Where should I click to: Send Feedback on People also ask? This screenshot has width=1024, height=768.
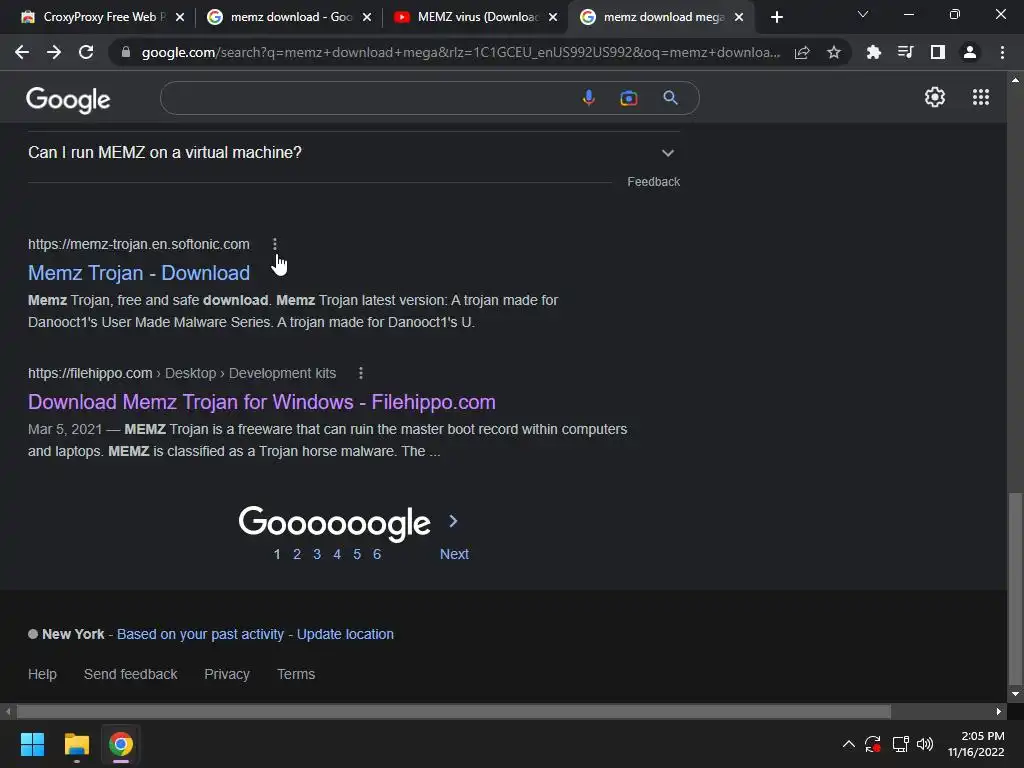click(x=653, y=182)
